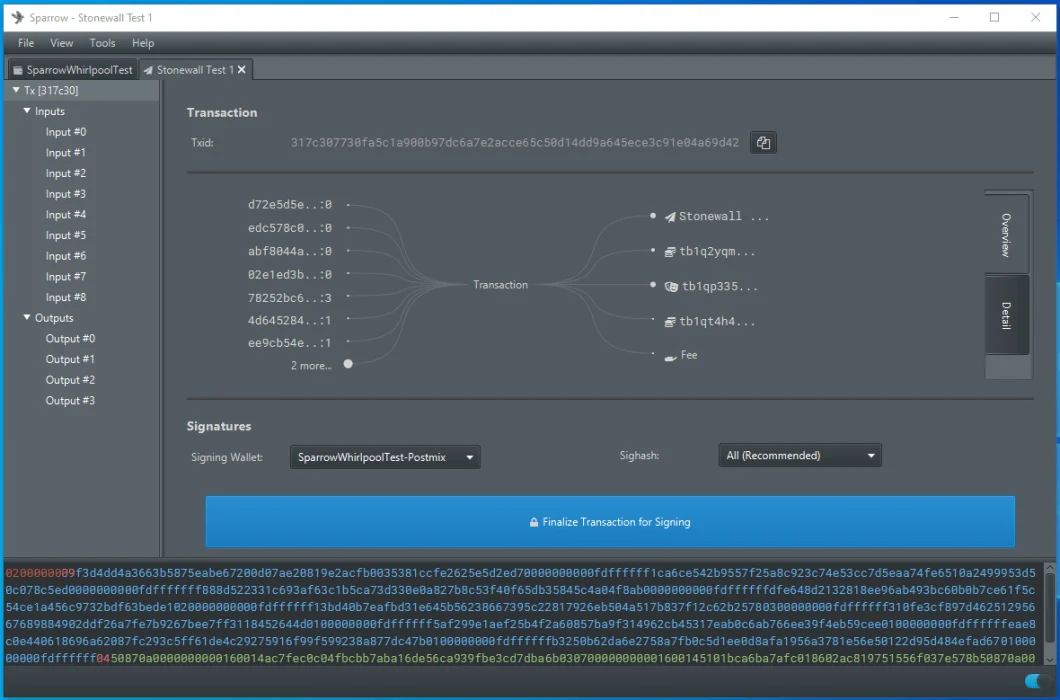Select Output #2 in the tree
This screenshot has height=700, width=1060.
(x=70, y=380)
